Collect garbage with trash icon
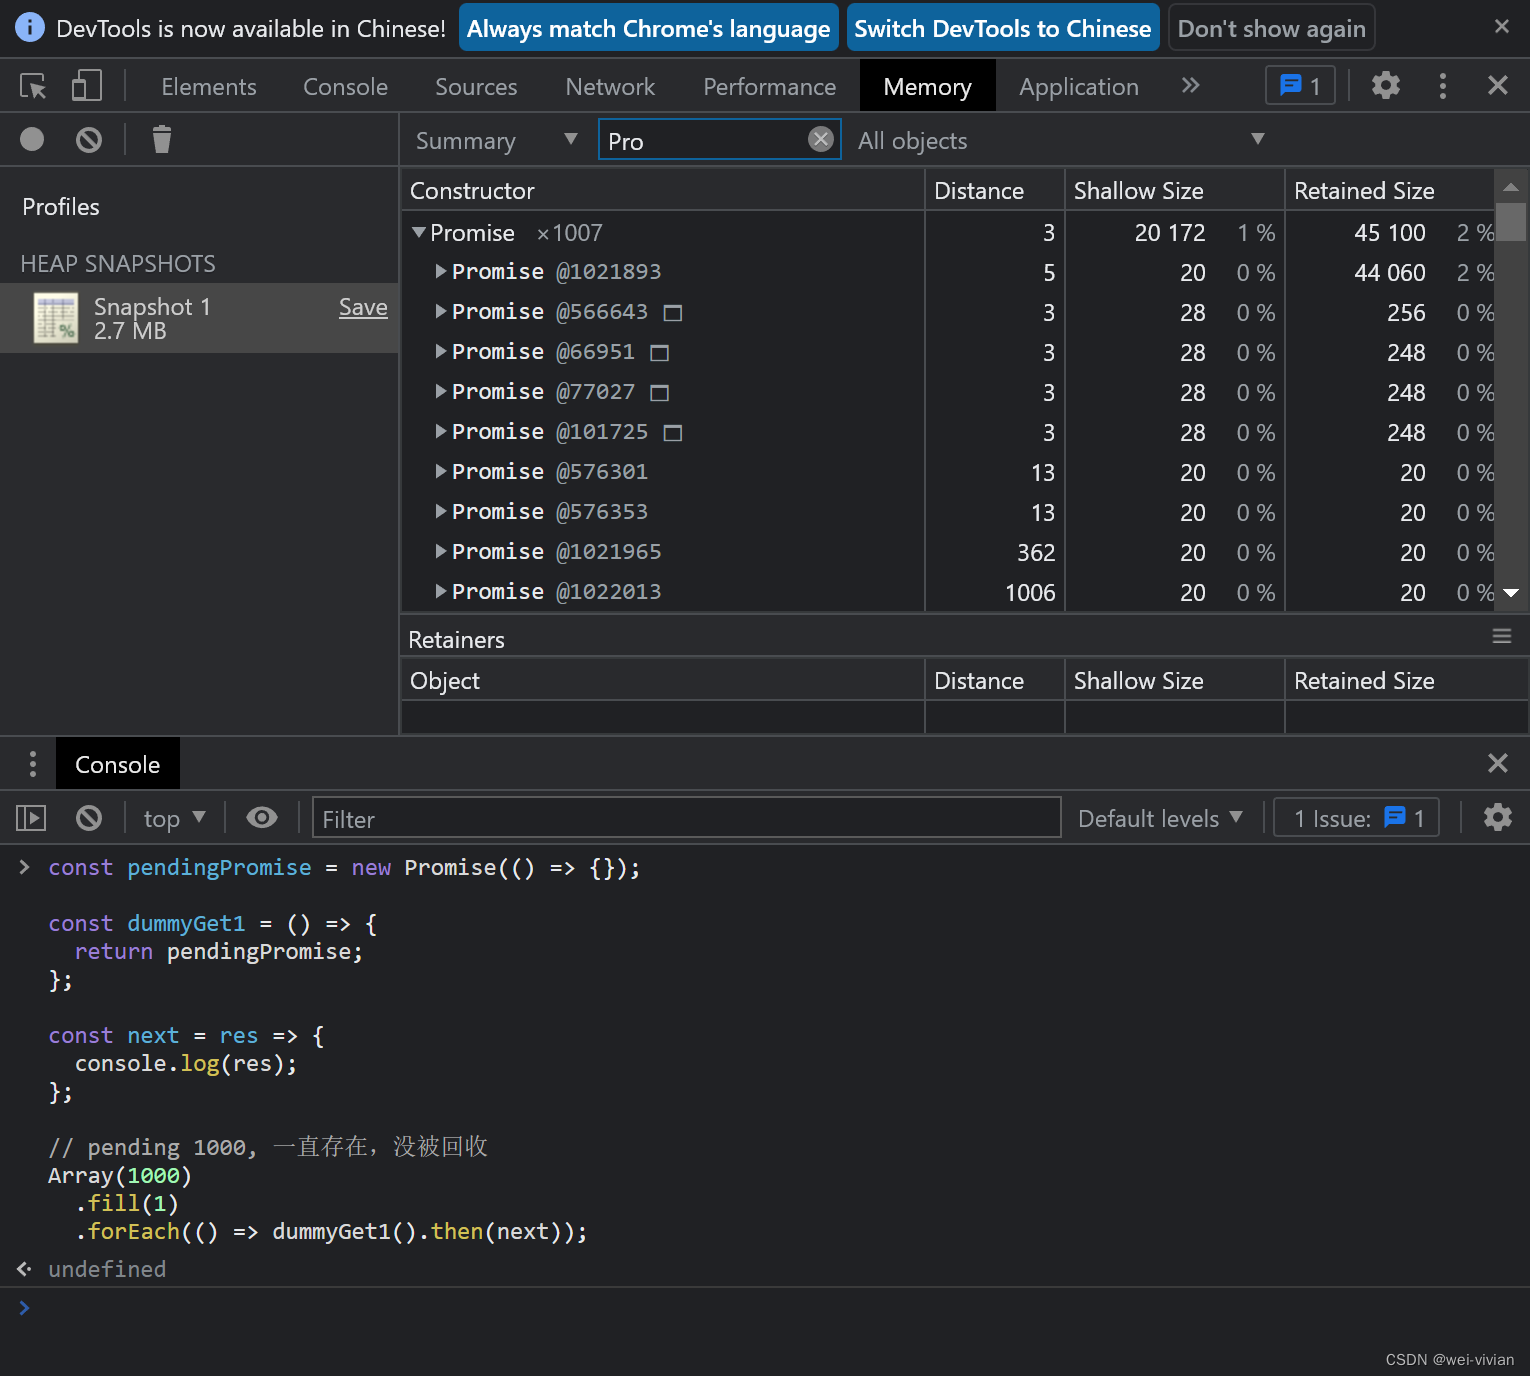Image resolution: width=1530 pixels, height=1376 pixels. point(161,139)
